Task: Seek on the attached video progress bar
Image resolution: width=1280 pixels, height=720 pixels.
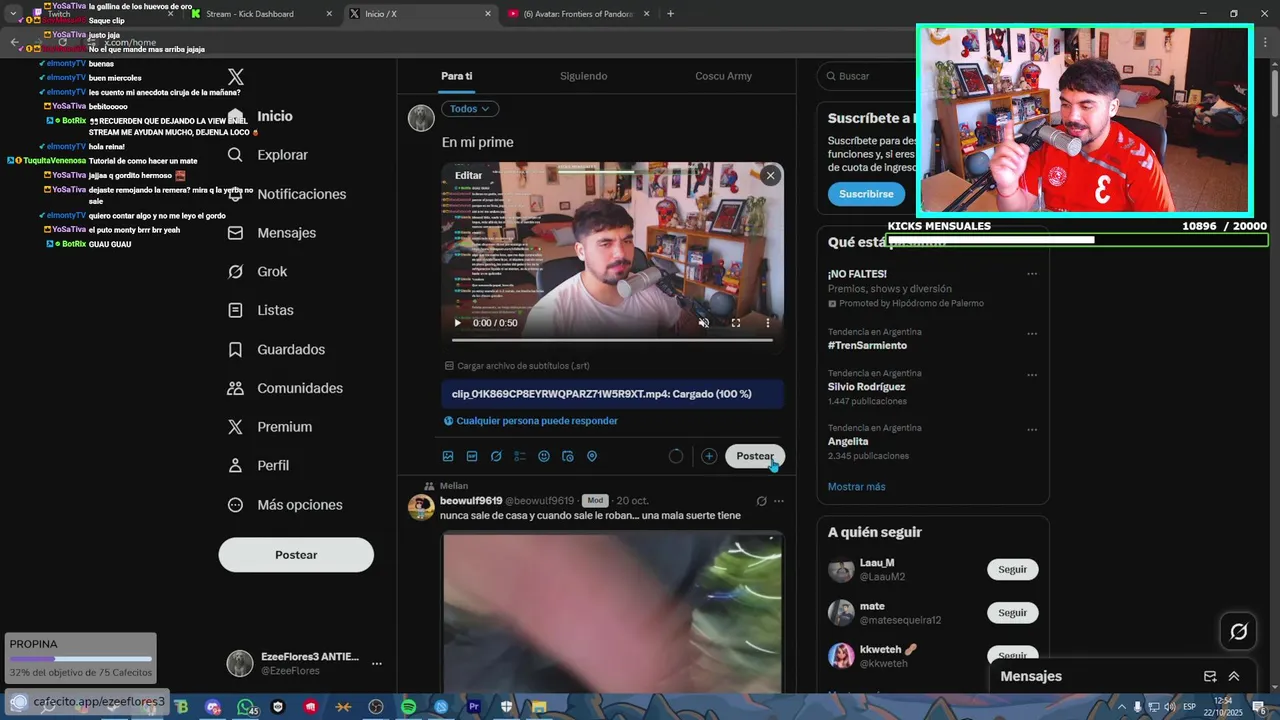Action: point(613,340)
